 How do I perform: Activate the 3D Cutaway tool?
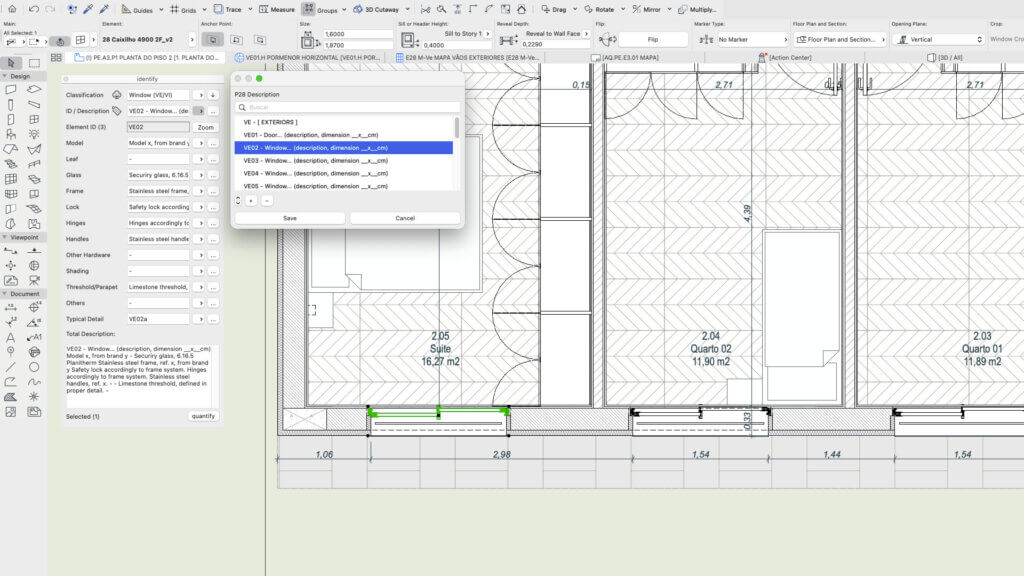[376, 9]
